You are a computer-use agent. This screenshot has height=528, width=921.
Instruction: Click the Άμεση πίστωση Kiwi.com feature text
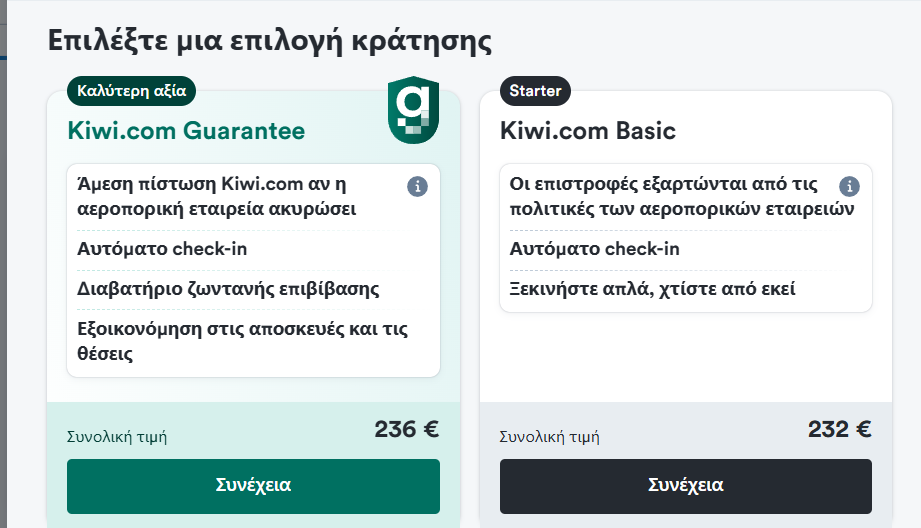[x=217, y=197]
